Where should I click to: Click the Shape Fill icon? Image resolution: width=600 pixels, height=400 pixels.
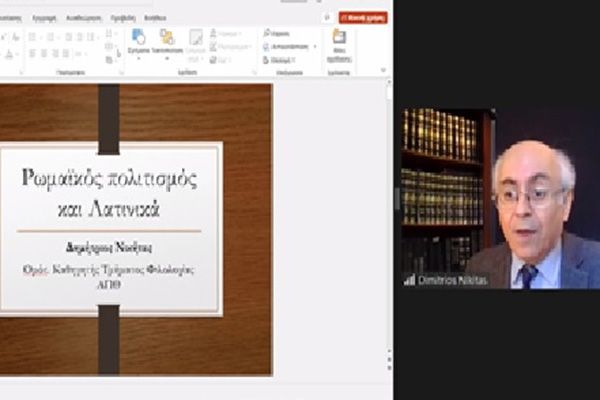pyautogui.click(x=213, y=33)
